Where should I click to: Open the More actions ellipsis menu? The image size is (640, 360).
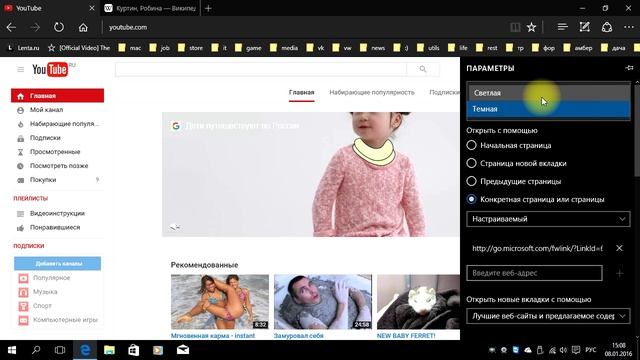coord(629,27)
